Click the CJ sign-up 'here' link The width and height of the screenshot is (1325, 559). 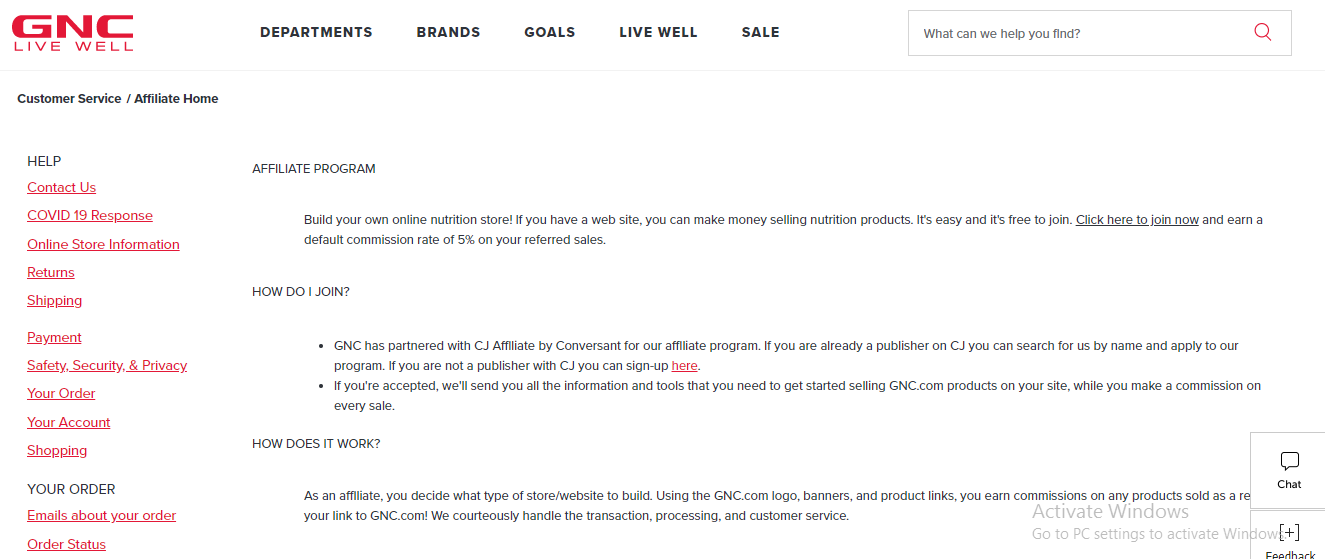(x=684, y=366)
